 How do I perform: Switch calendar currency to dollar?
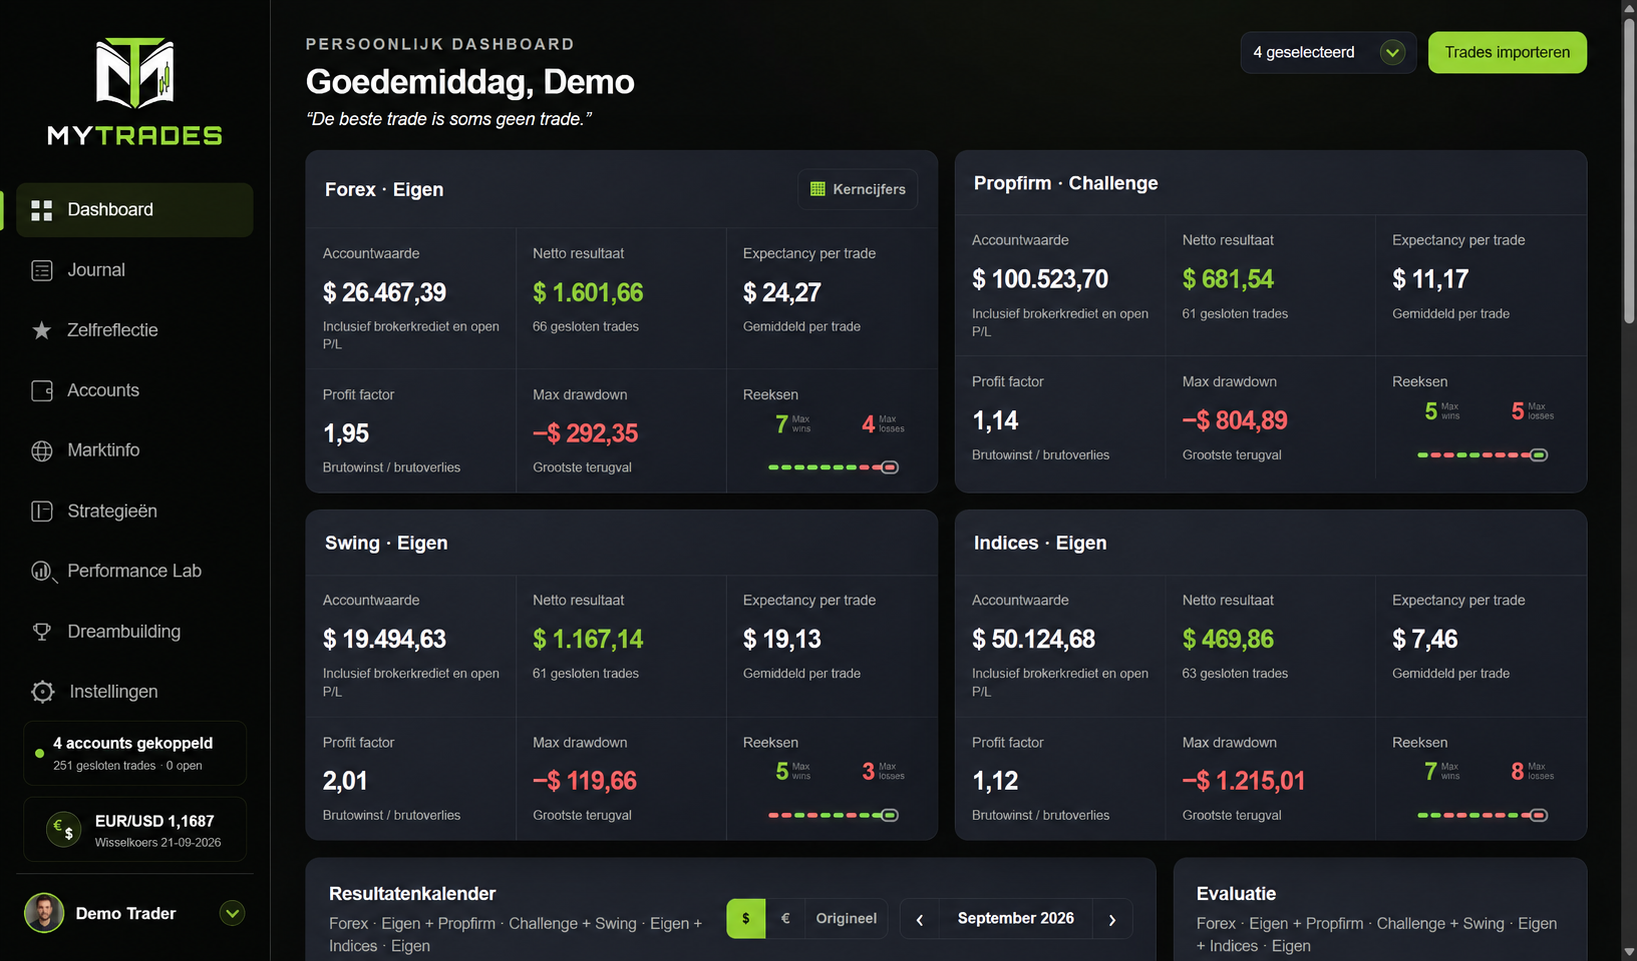[x=746, y=919]
